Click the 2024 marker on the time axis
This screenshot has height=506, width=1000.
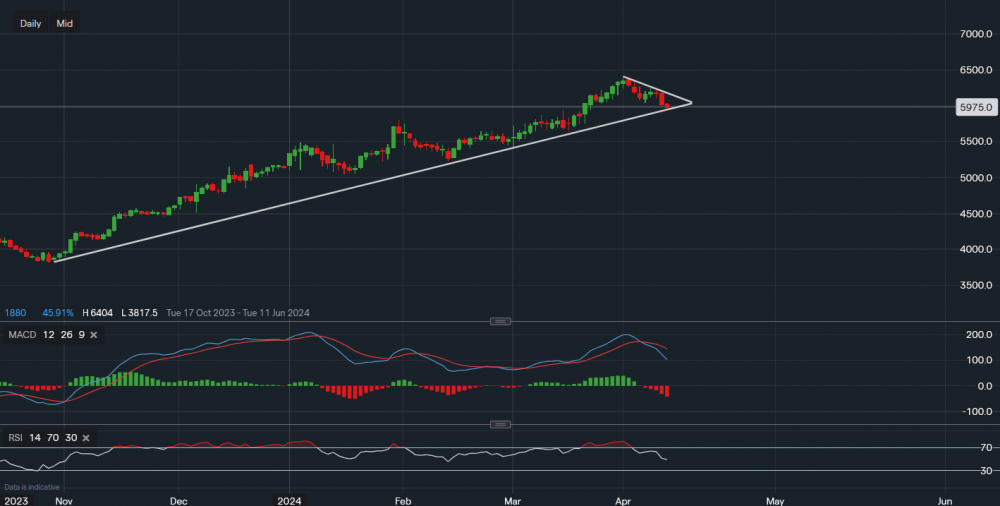(289, 499)
